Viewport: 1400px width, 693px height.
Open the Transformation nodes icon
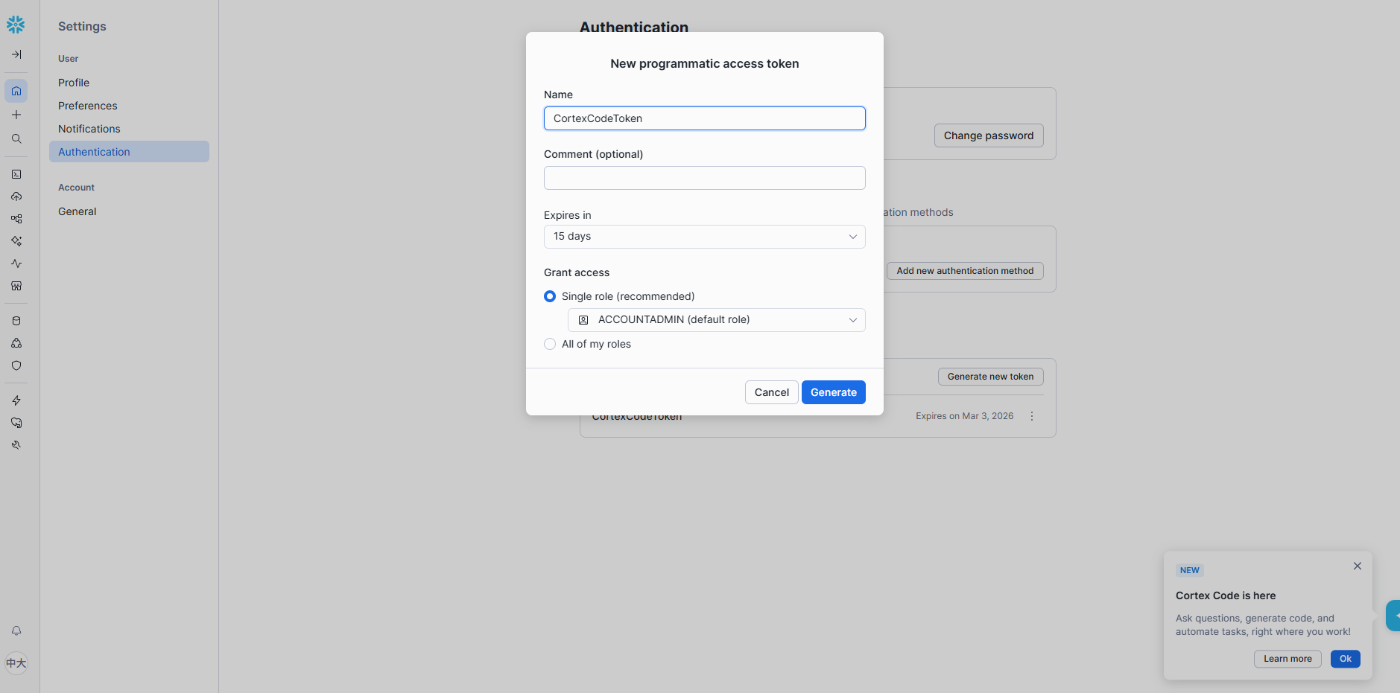[x=16, y=218]
